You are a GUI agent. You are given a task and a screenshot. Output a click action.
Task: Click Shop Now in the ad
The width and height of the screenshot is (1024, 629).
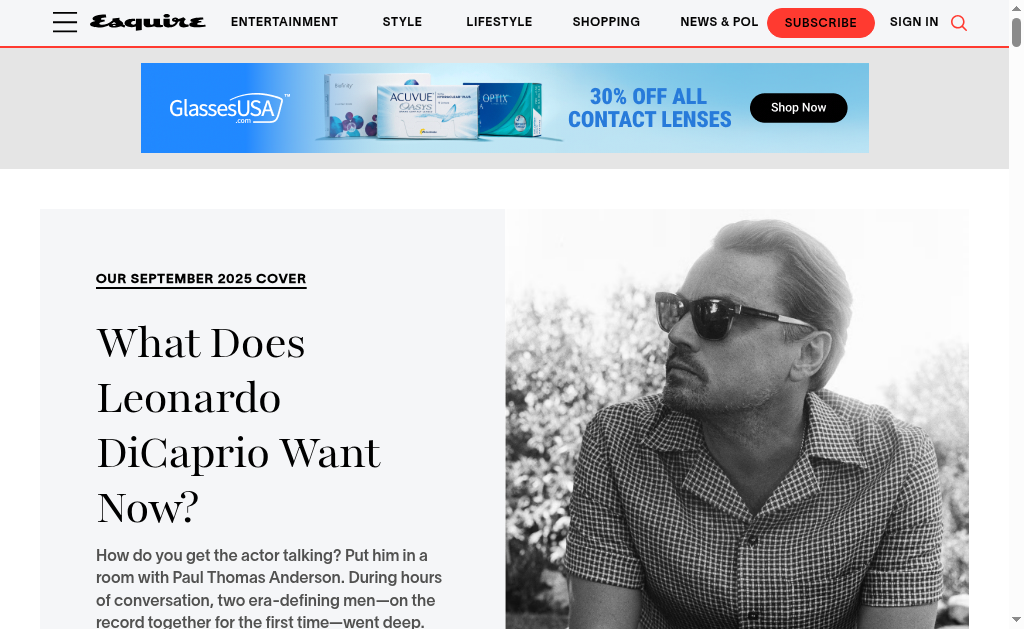tap(798, 108)
